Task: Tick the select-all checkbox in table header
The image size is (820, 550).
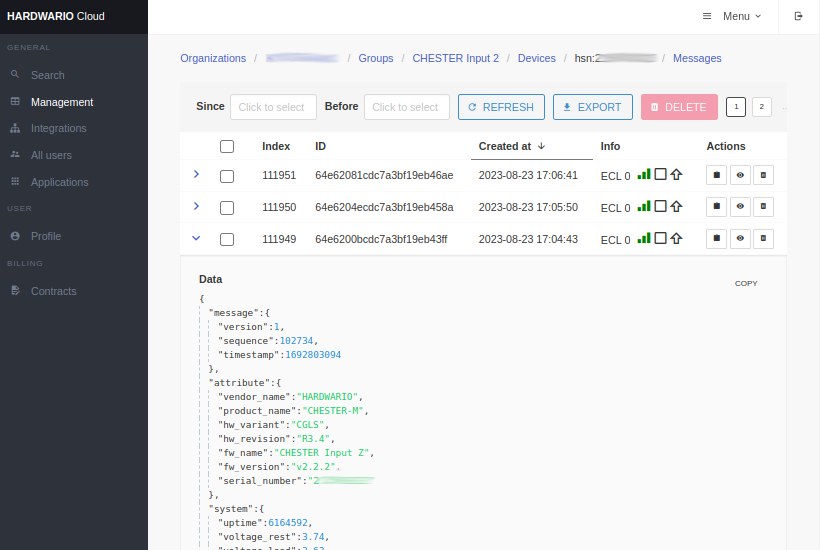Action: pos(227,146)
